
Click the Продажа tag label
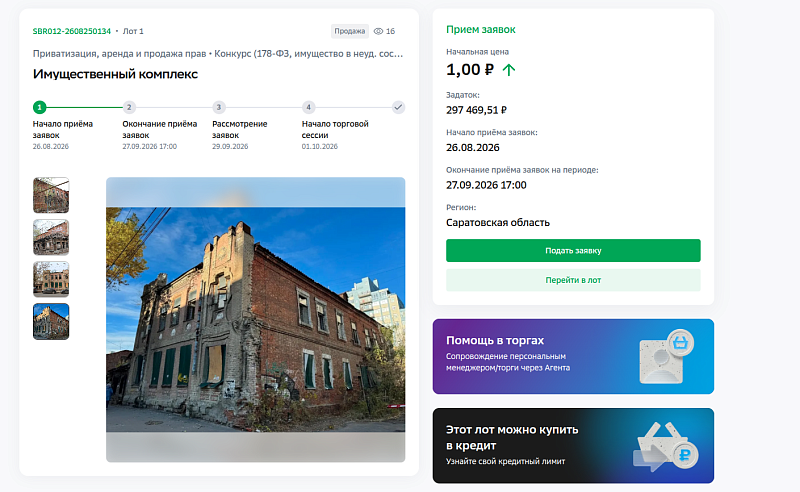click(349, 31)
